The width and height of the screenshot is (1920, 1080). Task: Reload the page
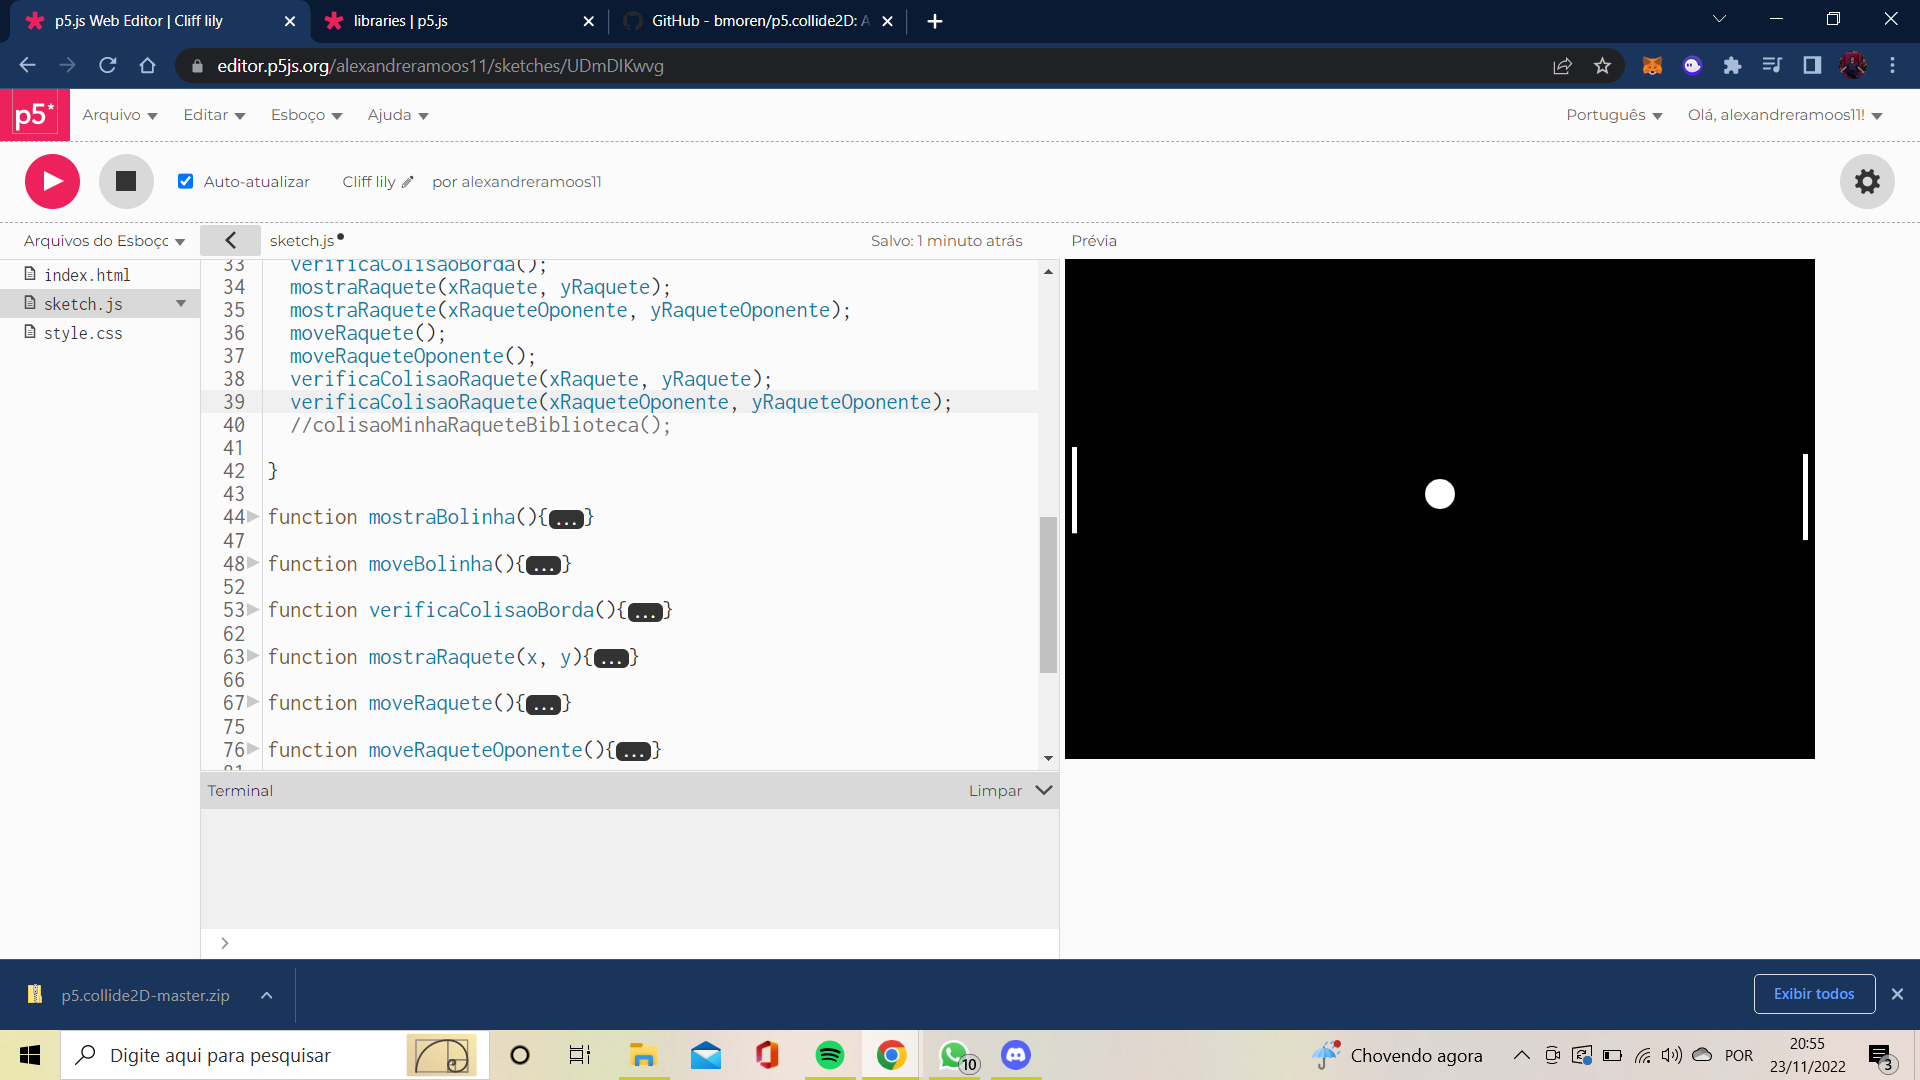pyautogui.click(x=108, y=66)
